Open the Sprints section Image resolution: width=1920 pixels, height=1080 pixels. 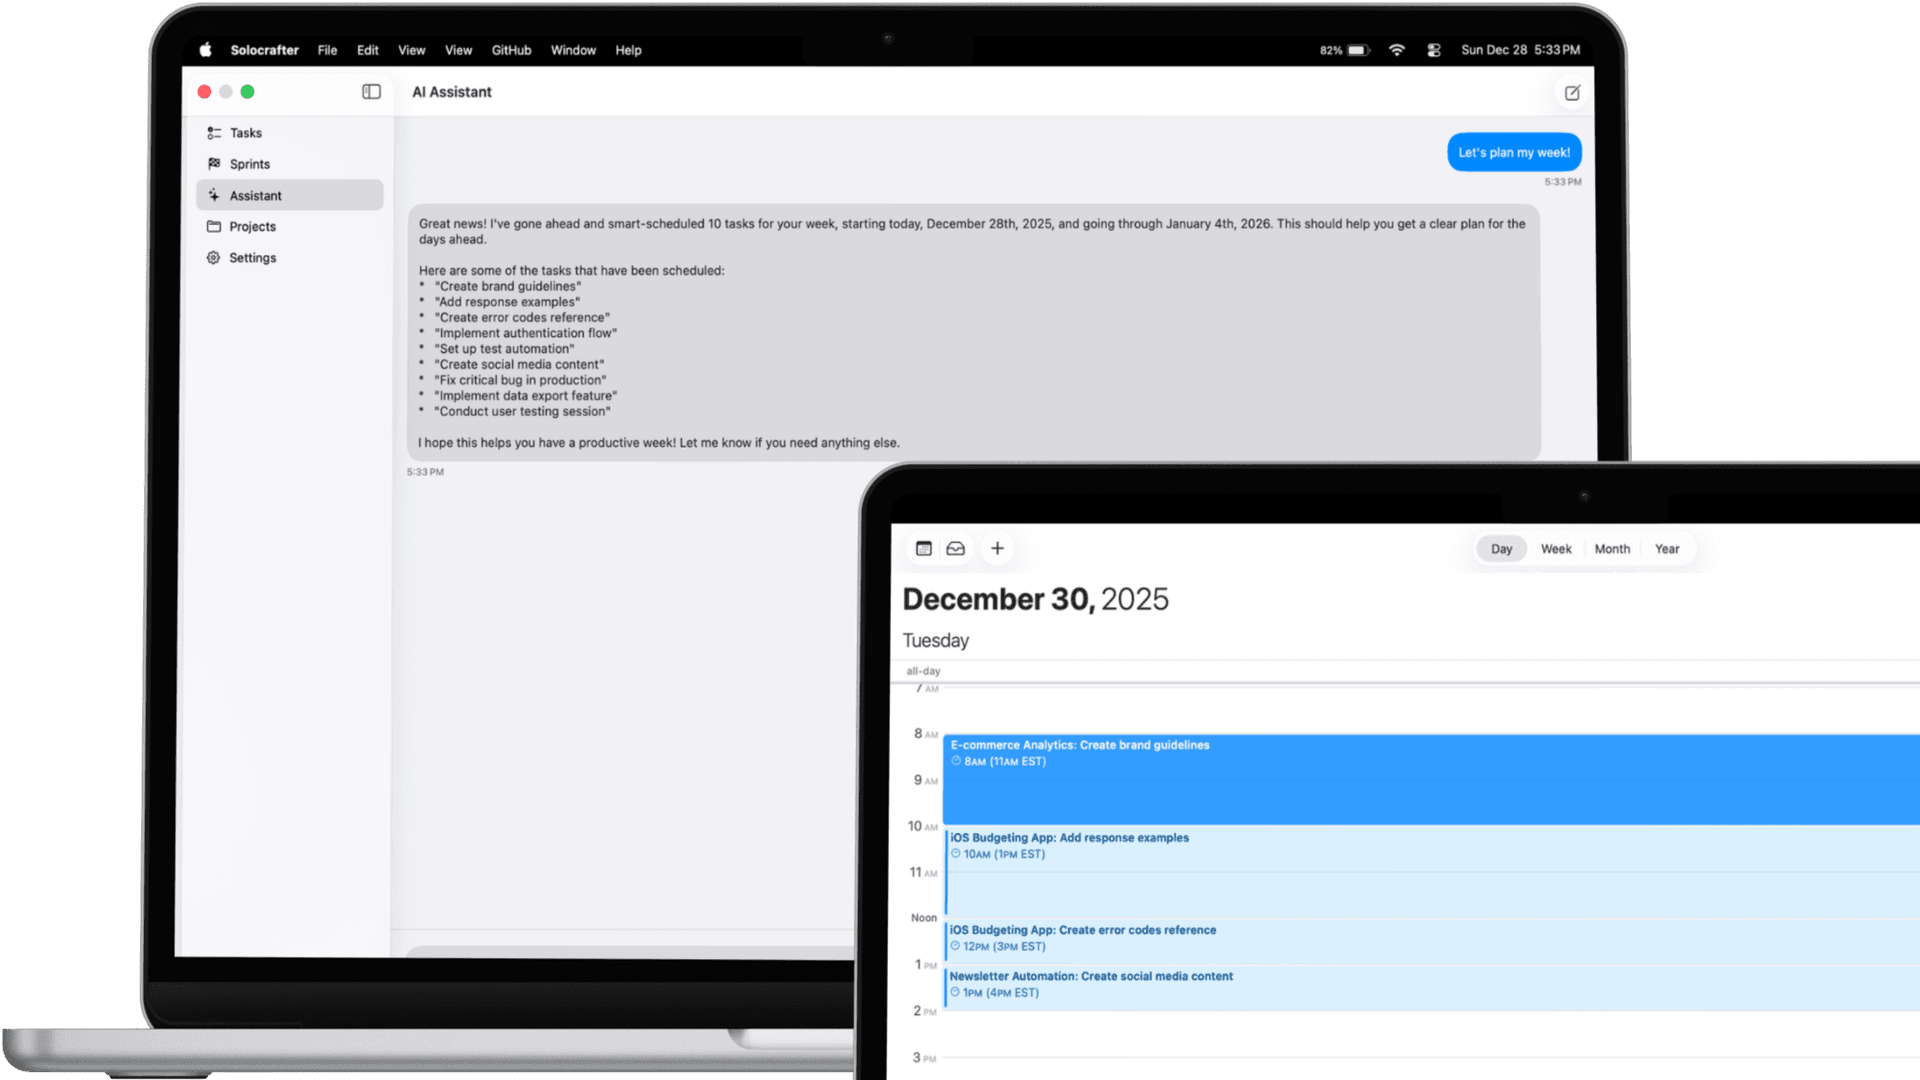pyautogui.click(x=248, y=163)
